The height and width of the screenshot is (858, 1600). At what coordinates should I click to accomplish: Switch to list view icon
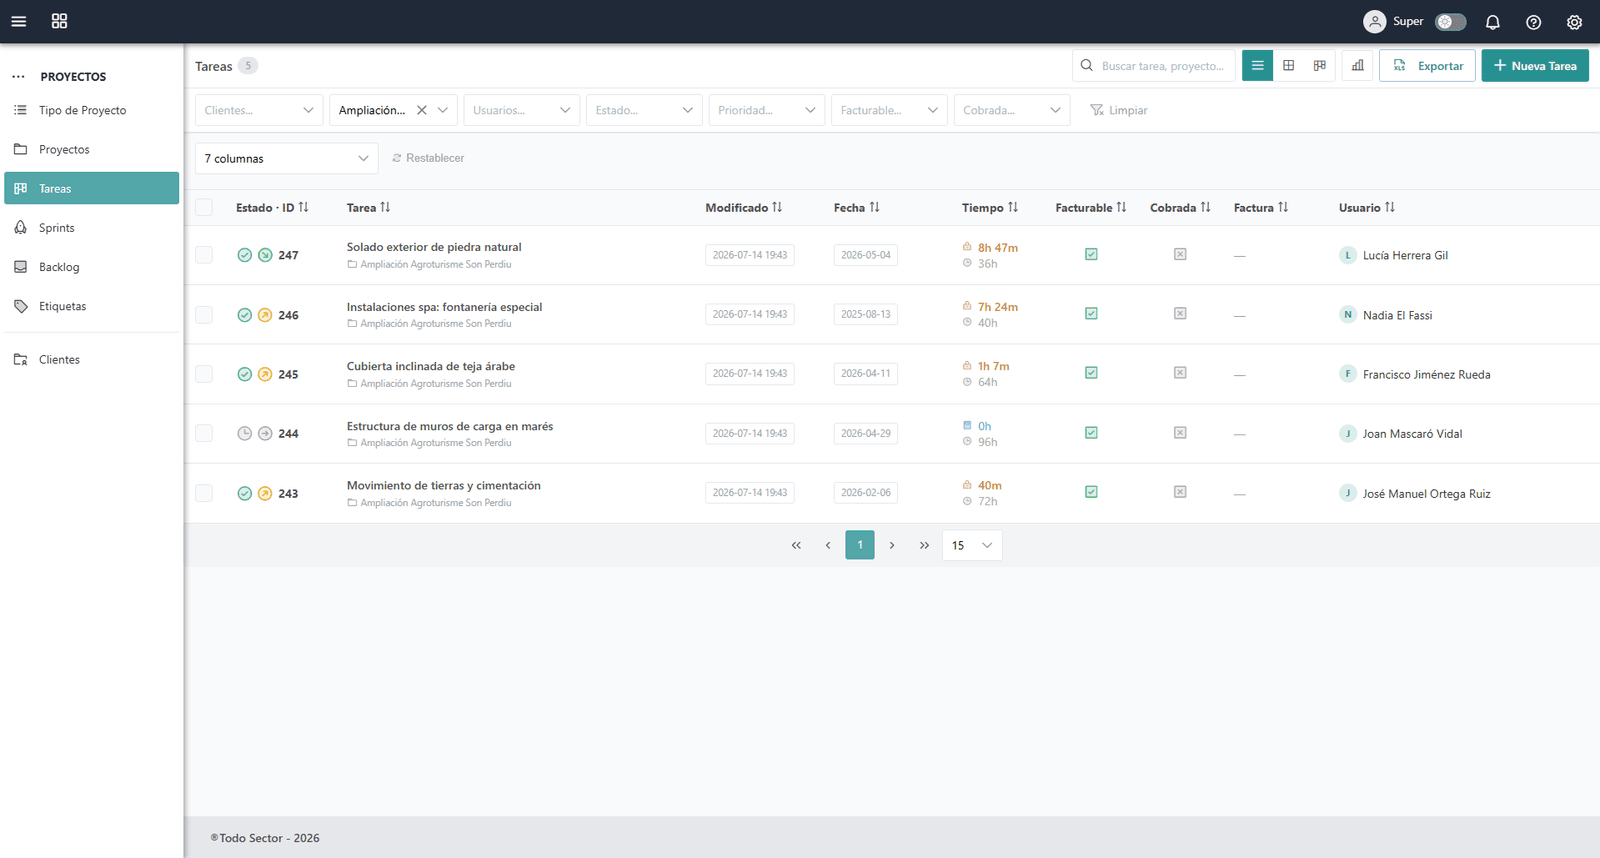pyautogui.click(x=1257, y=65)
